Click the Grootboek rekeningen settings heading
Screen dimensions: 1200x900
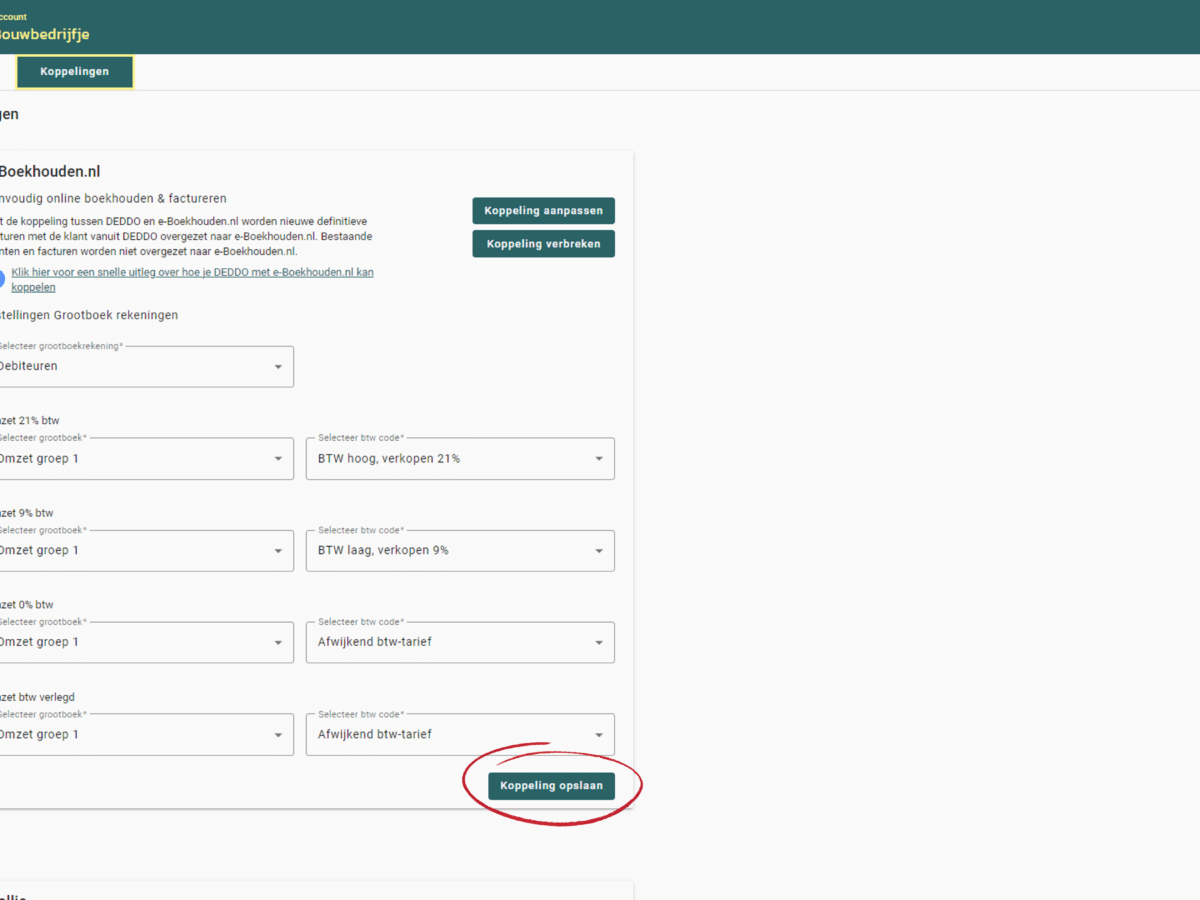pyautogui.click(x=90, y=315)
